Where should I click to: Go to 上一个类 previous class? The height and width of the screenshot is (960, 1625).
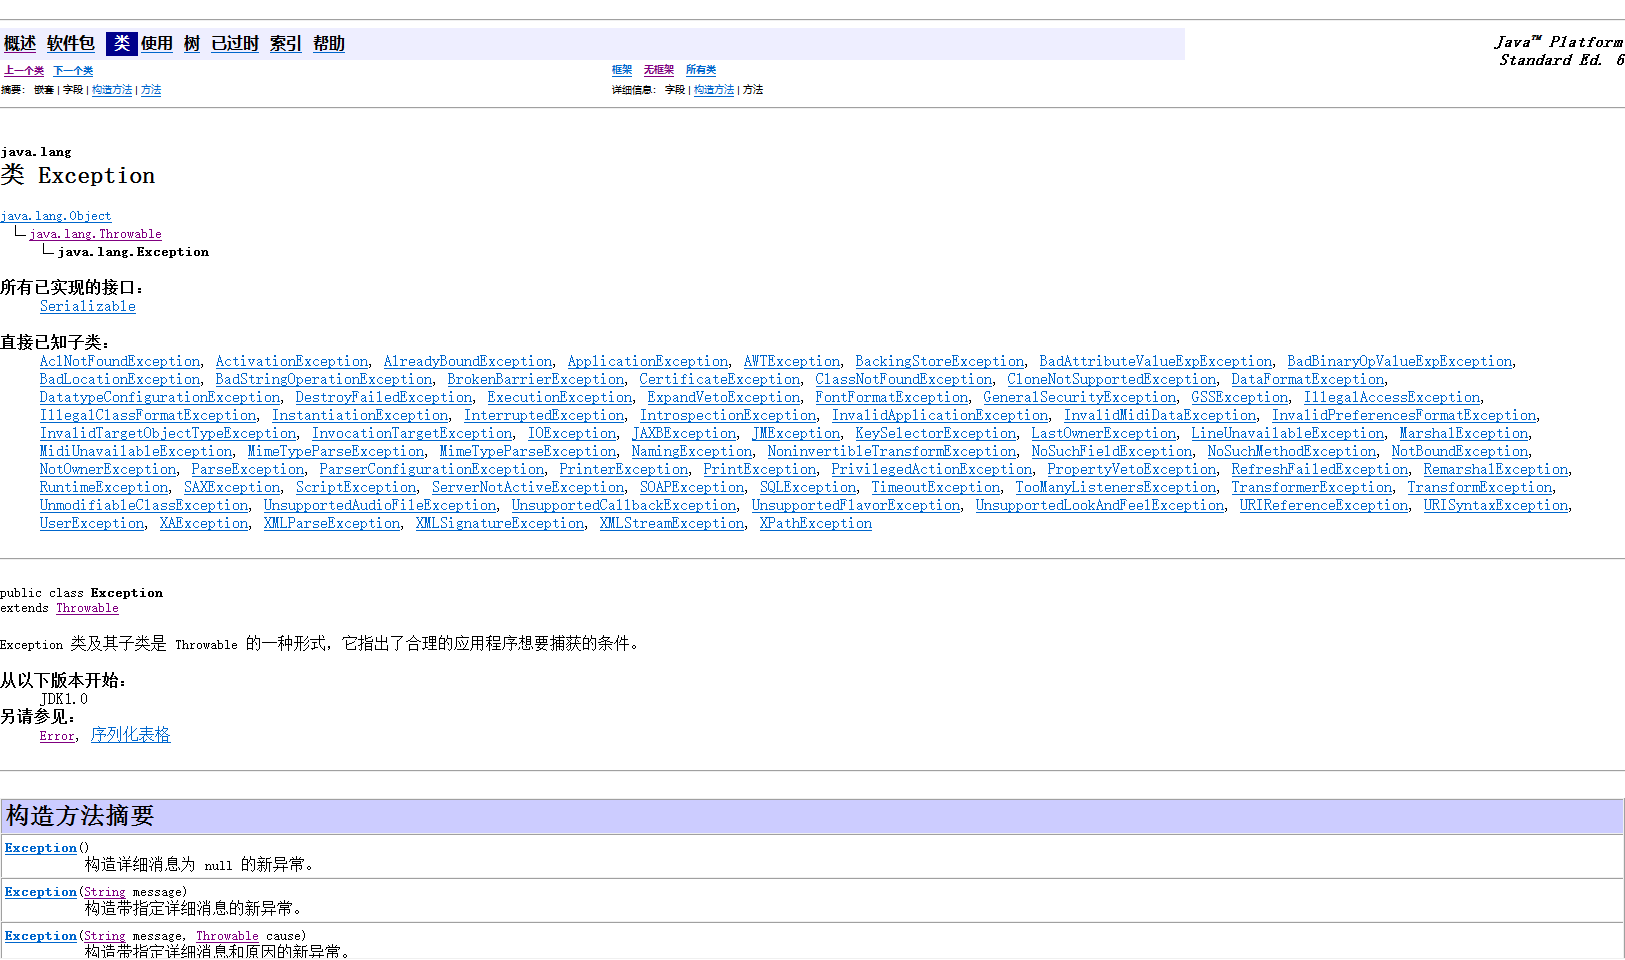point(24,71)
